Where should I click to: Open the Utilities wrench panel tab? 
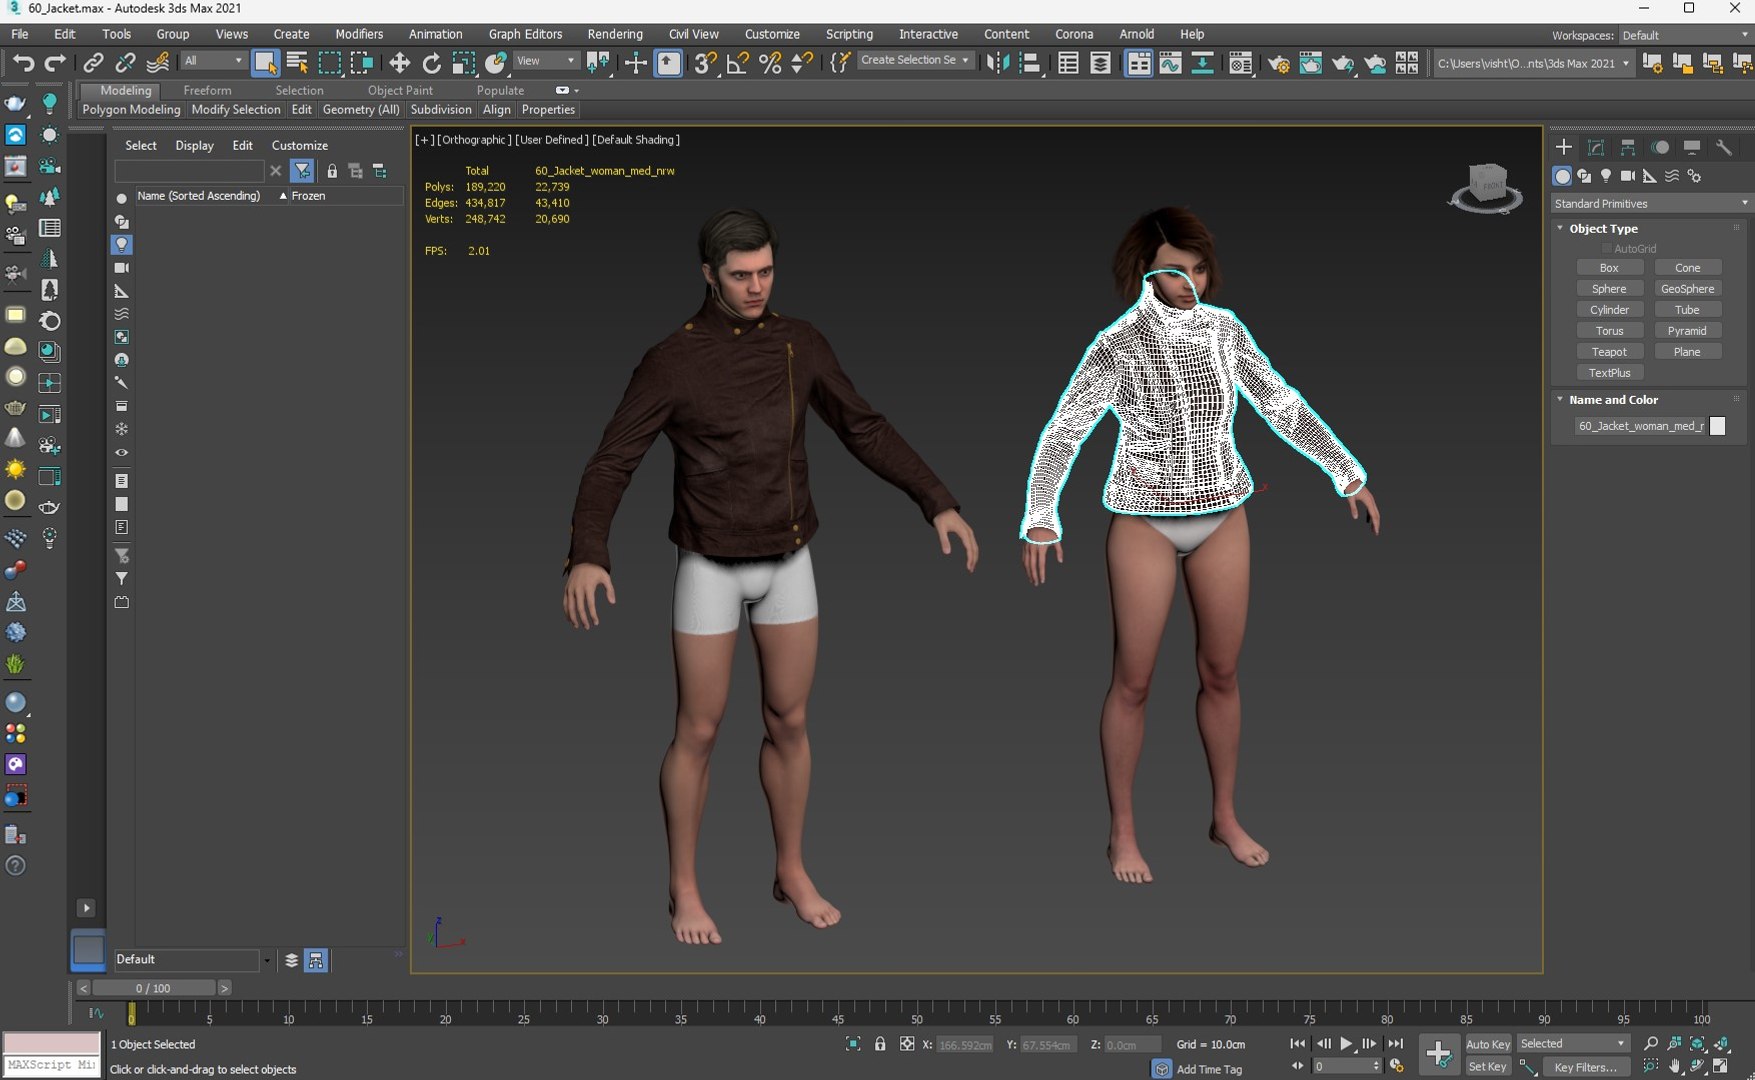1724,147
